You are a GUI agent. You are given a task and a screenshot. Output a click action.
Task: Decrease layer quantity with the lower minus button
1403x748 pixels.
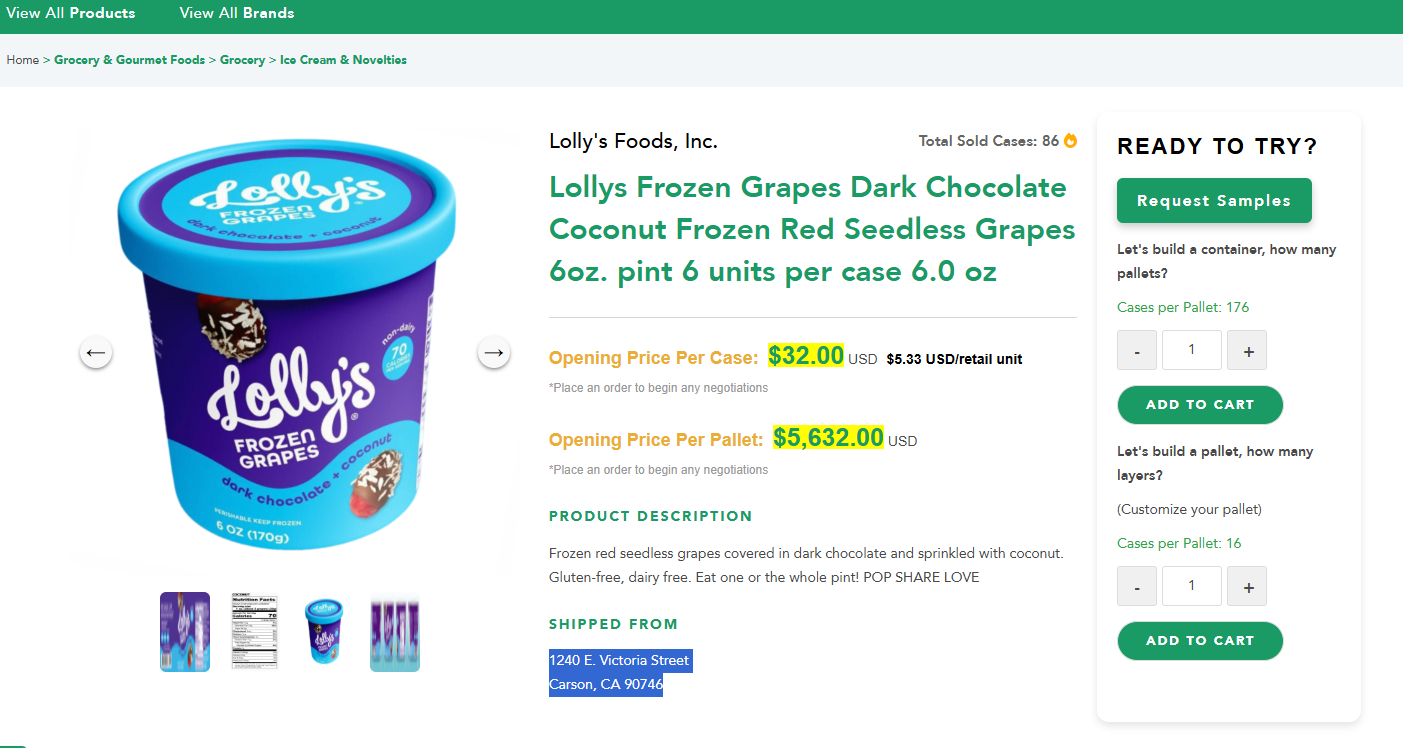tap(1137, 586)
